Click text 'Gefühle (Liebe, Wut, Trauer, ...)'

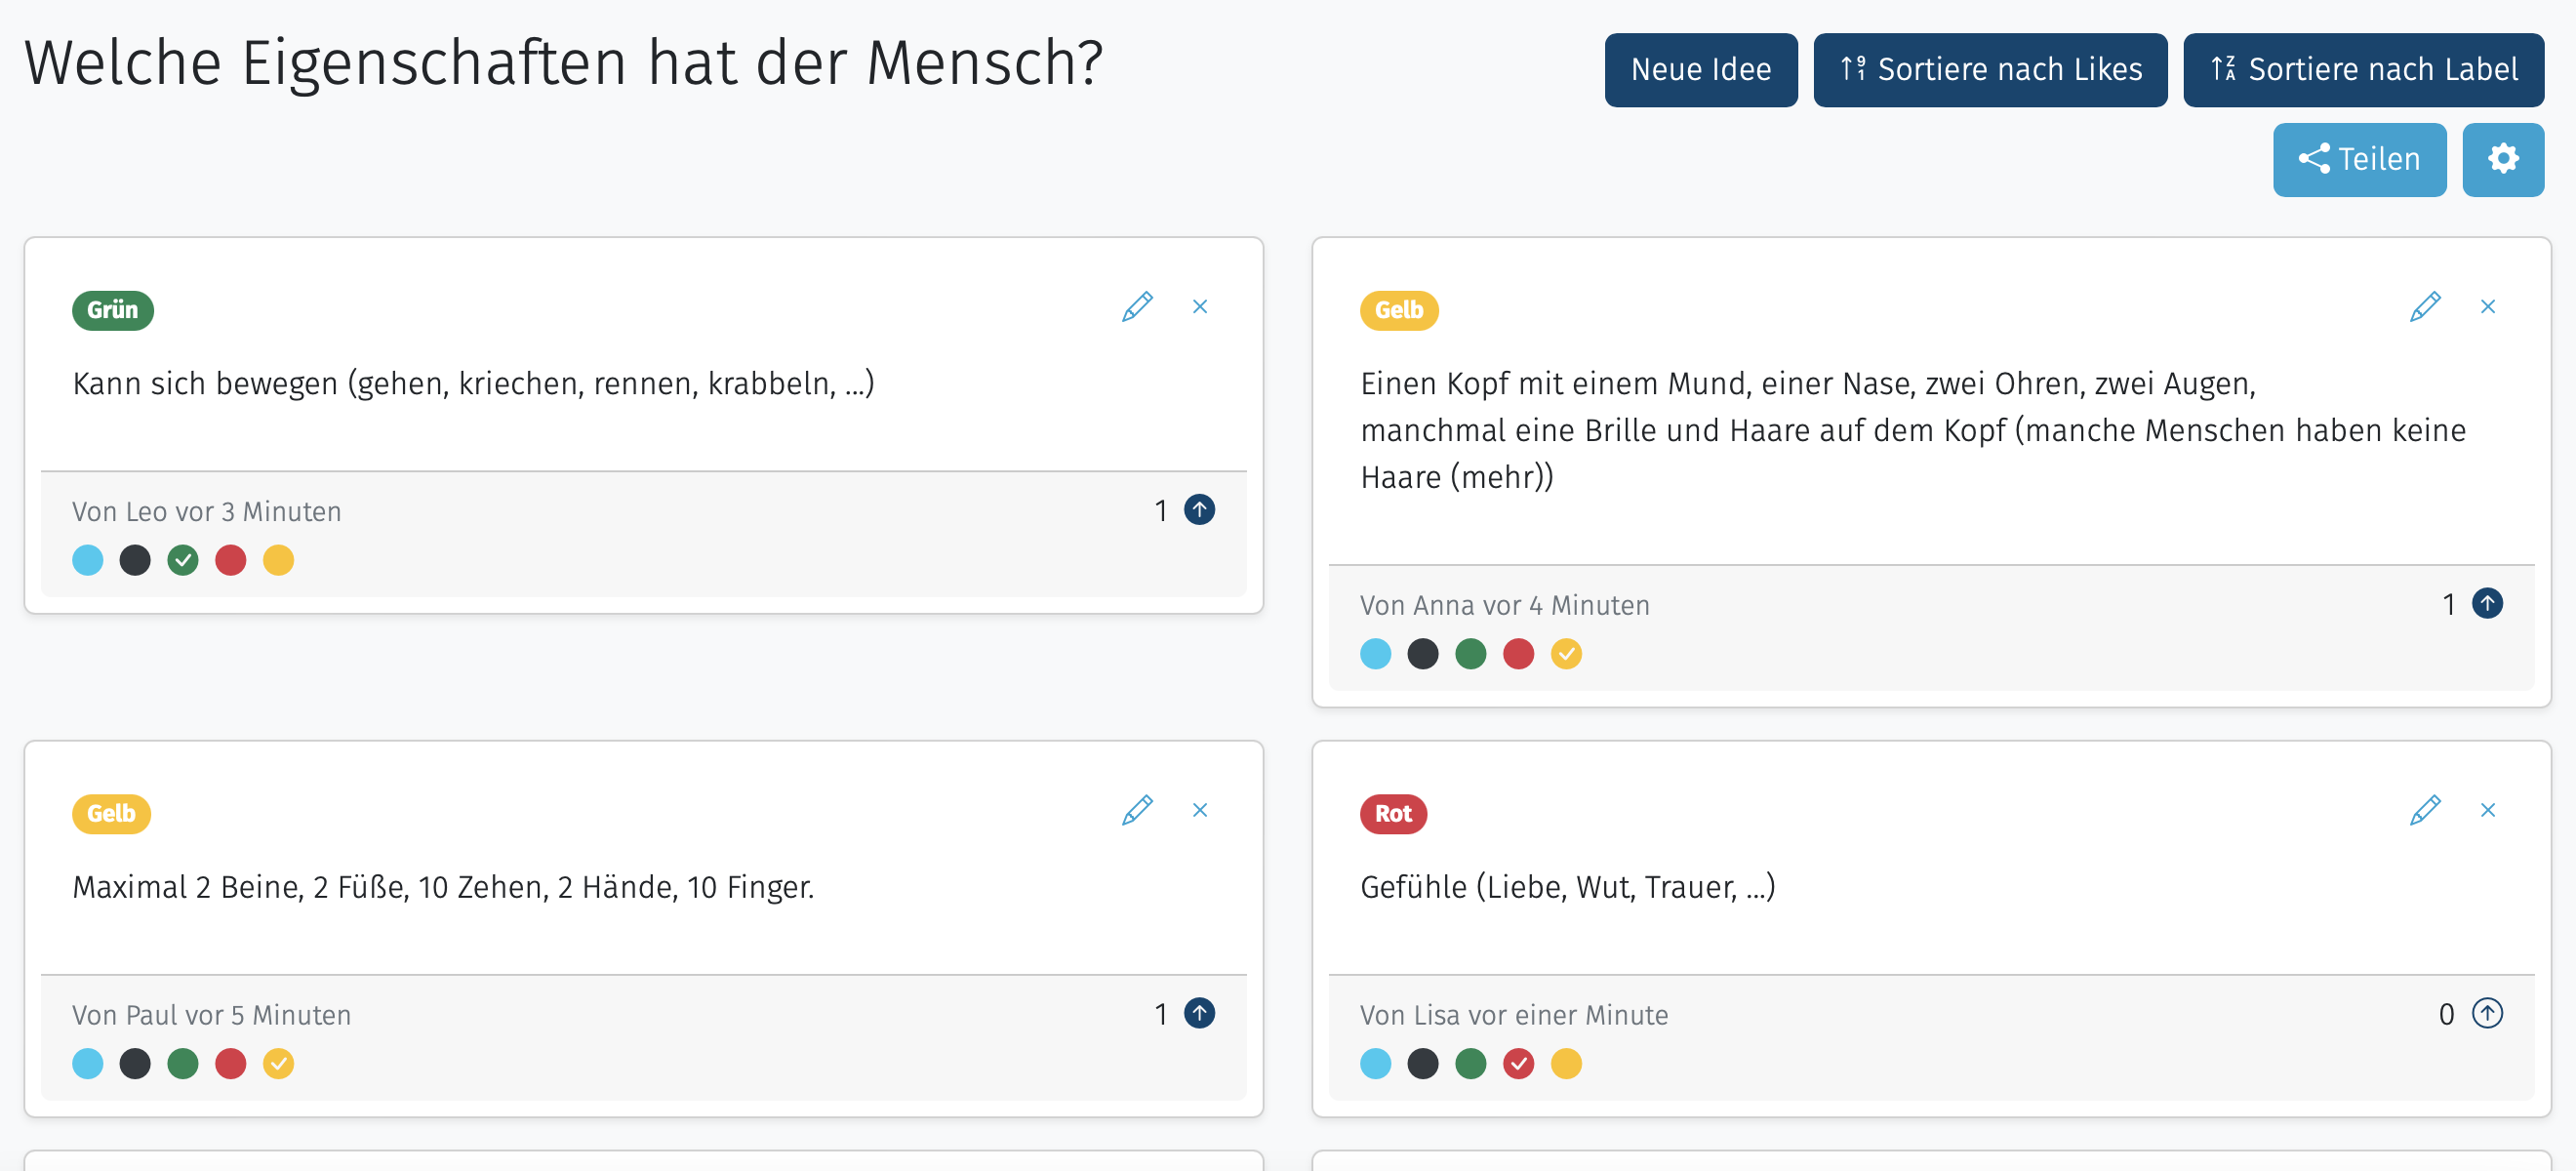[1567, 888]
